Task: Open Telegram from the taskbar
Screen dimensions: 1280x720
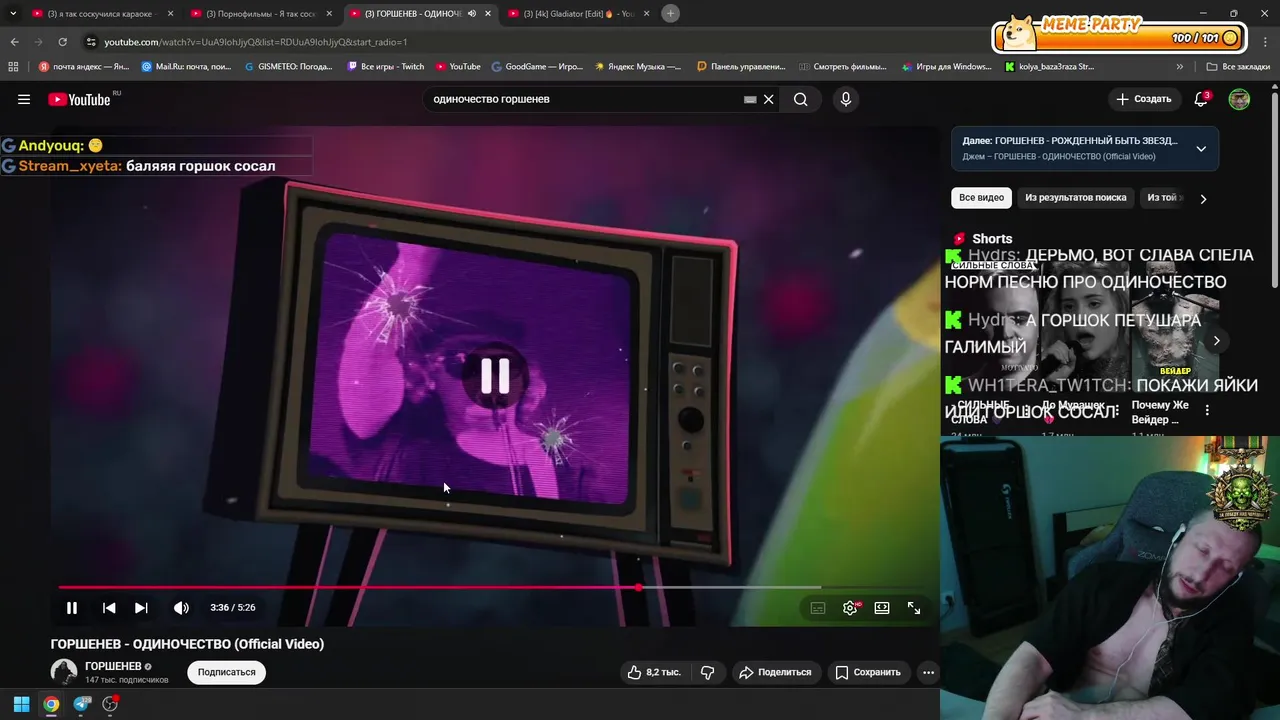Action: click(x=82, y=704)
